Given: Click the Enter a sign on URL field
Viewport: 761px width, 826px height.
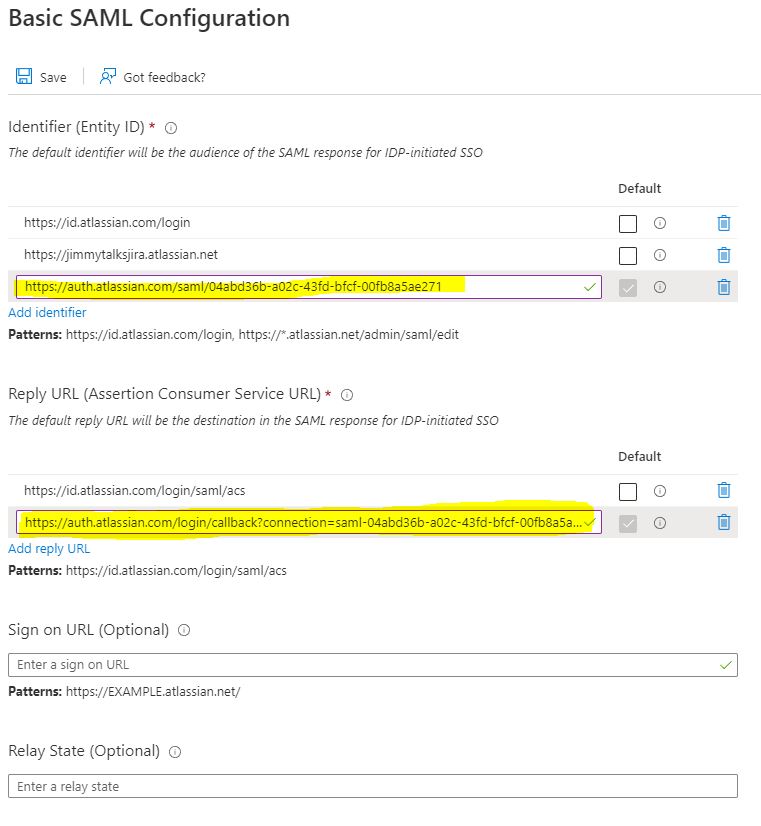Looking at the screenshot, I should 373,665.
